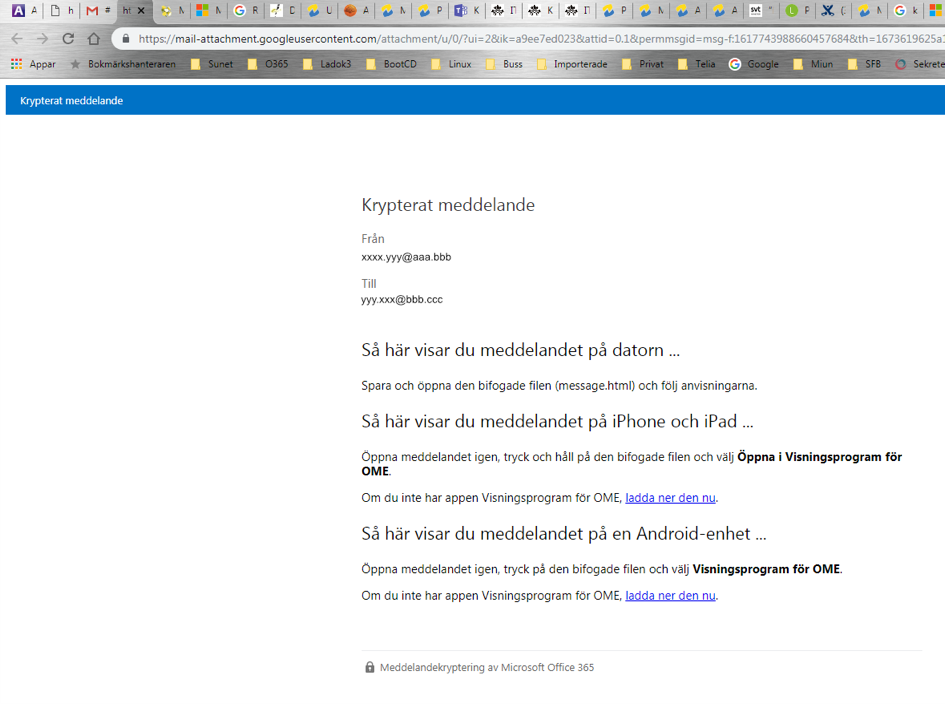945x704 pixels.
Task: Go back with the browser back arrow
Action: coord(17,39)
